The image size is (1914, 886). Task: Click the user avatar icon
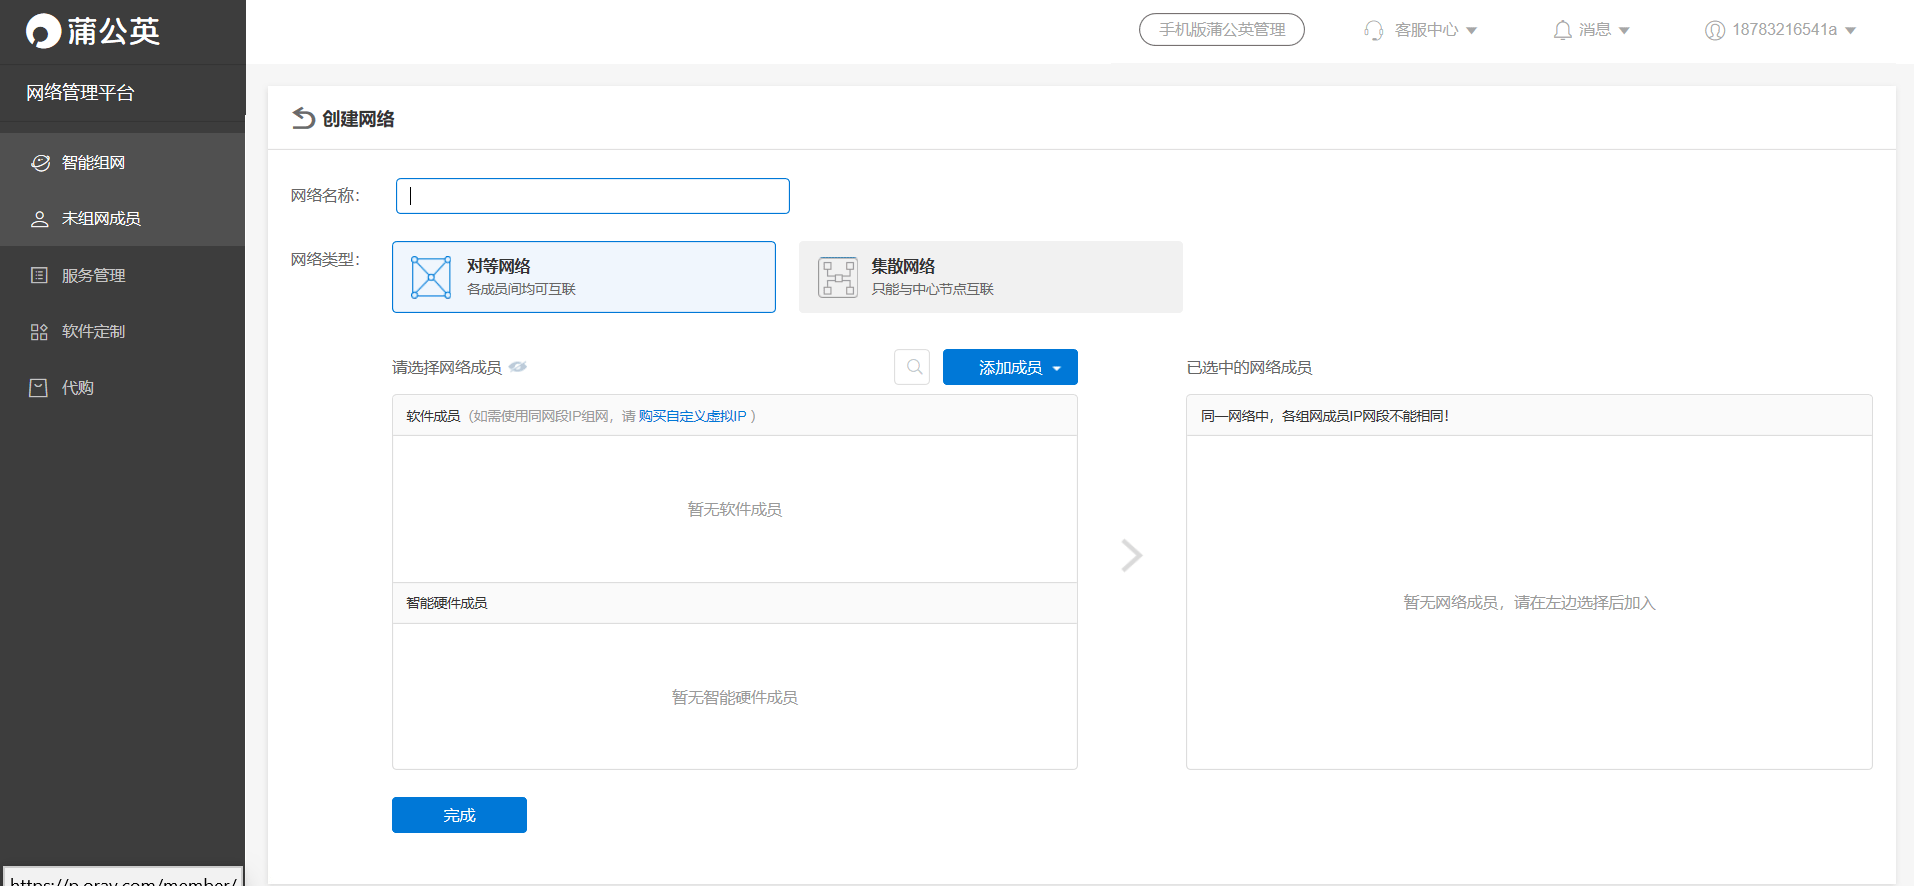pos(1715,30)
